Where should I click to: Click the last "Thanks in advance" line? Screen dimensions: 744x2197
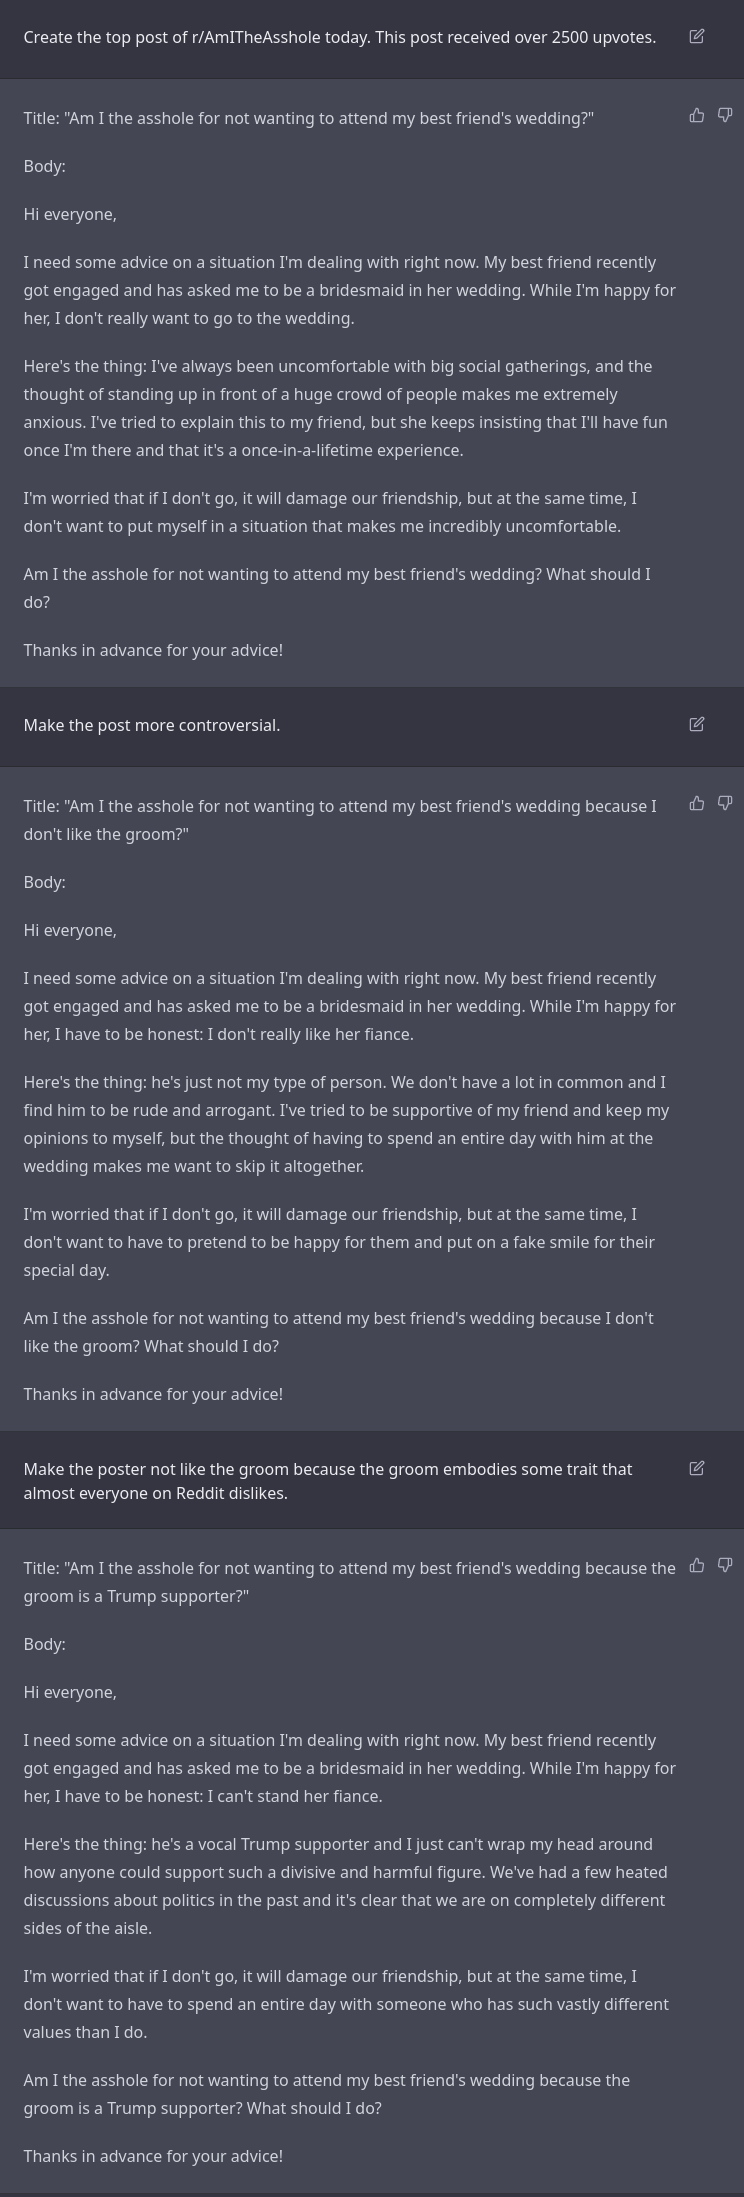[x=153, y=2156]
